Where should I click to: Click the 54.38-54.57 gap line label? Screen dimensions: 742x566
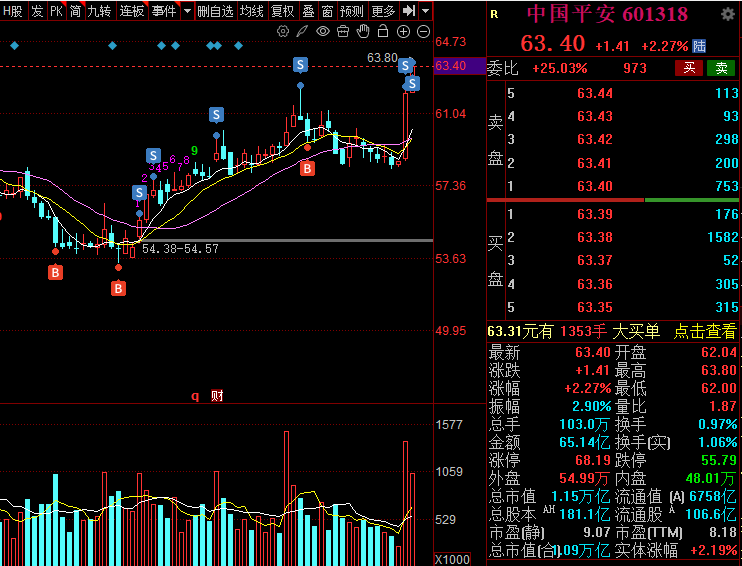point(180,249)
